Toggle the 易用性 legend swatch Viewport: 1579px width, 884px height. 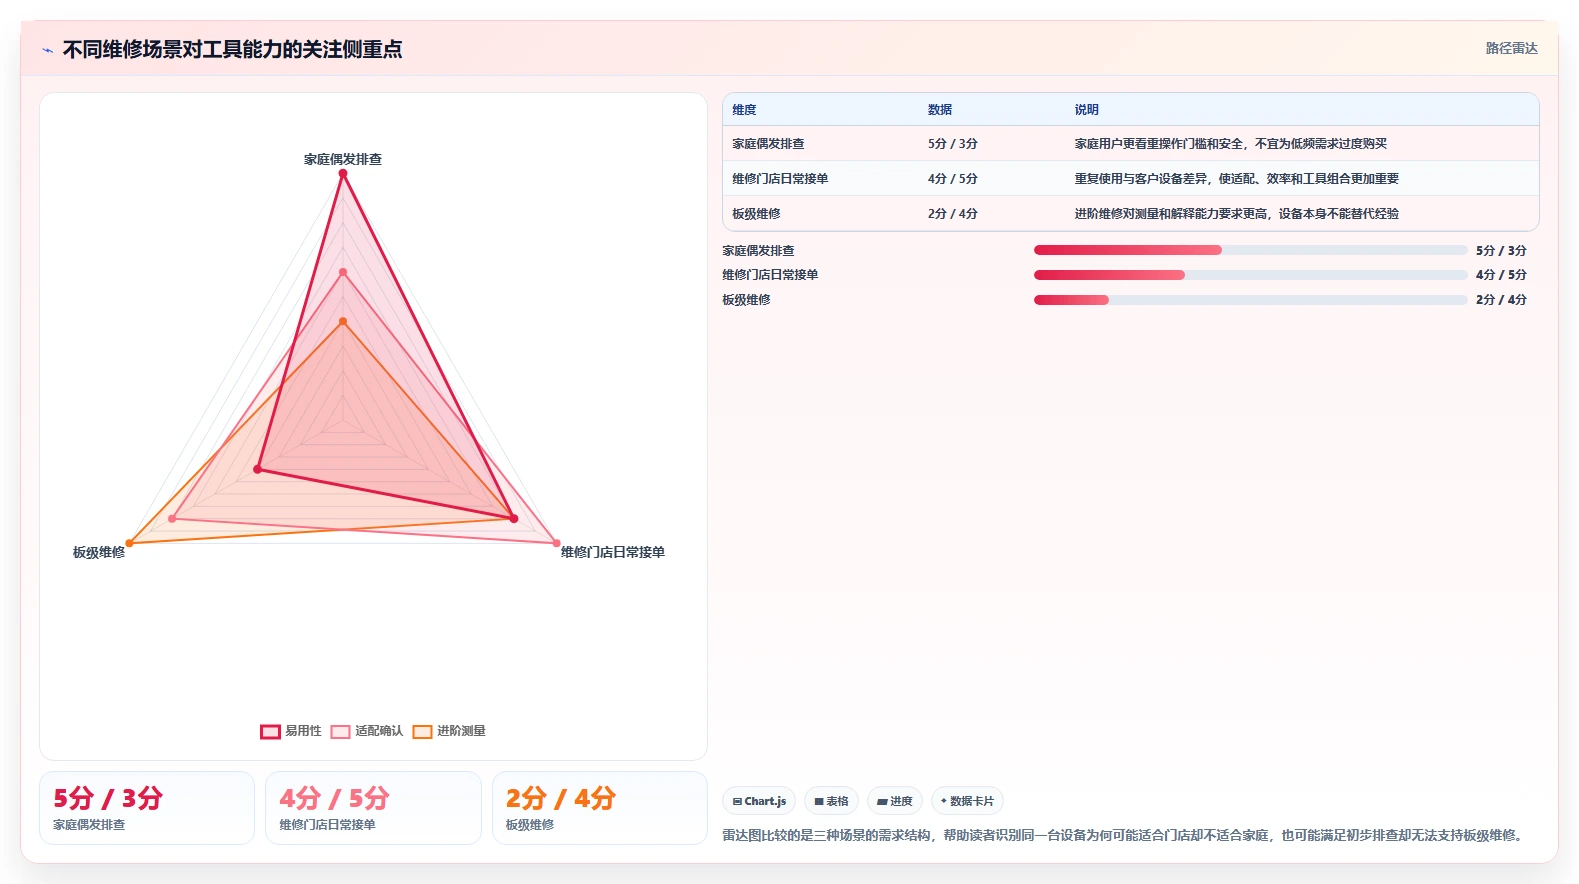point(270,732)
